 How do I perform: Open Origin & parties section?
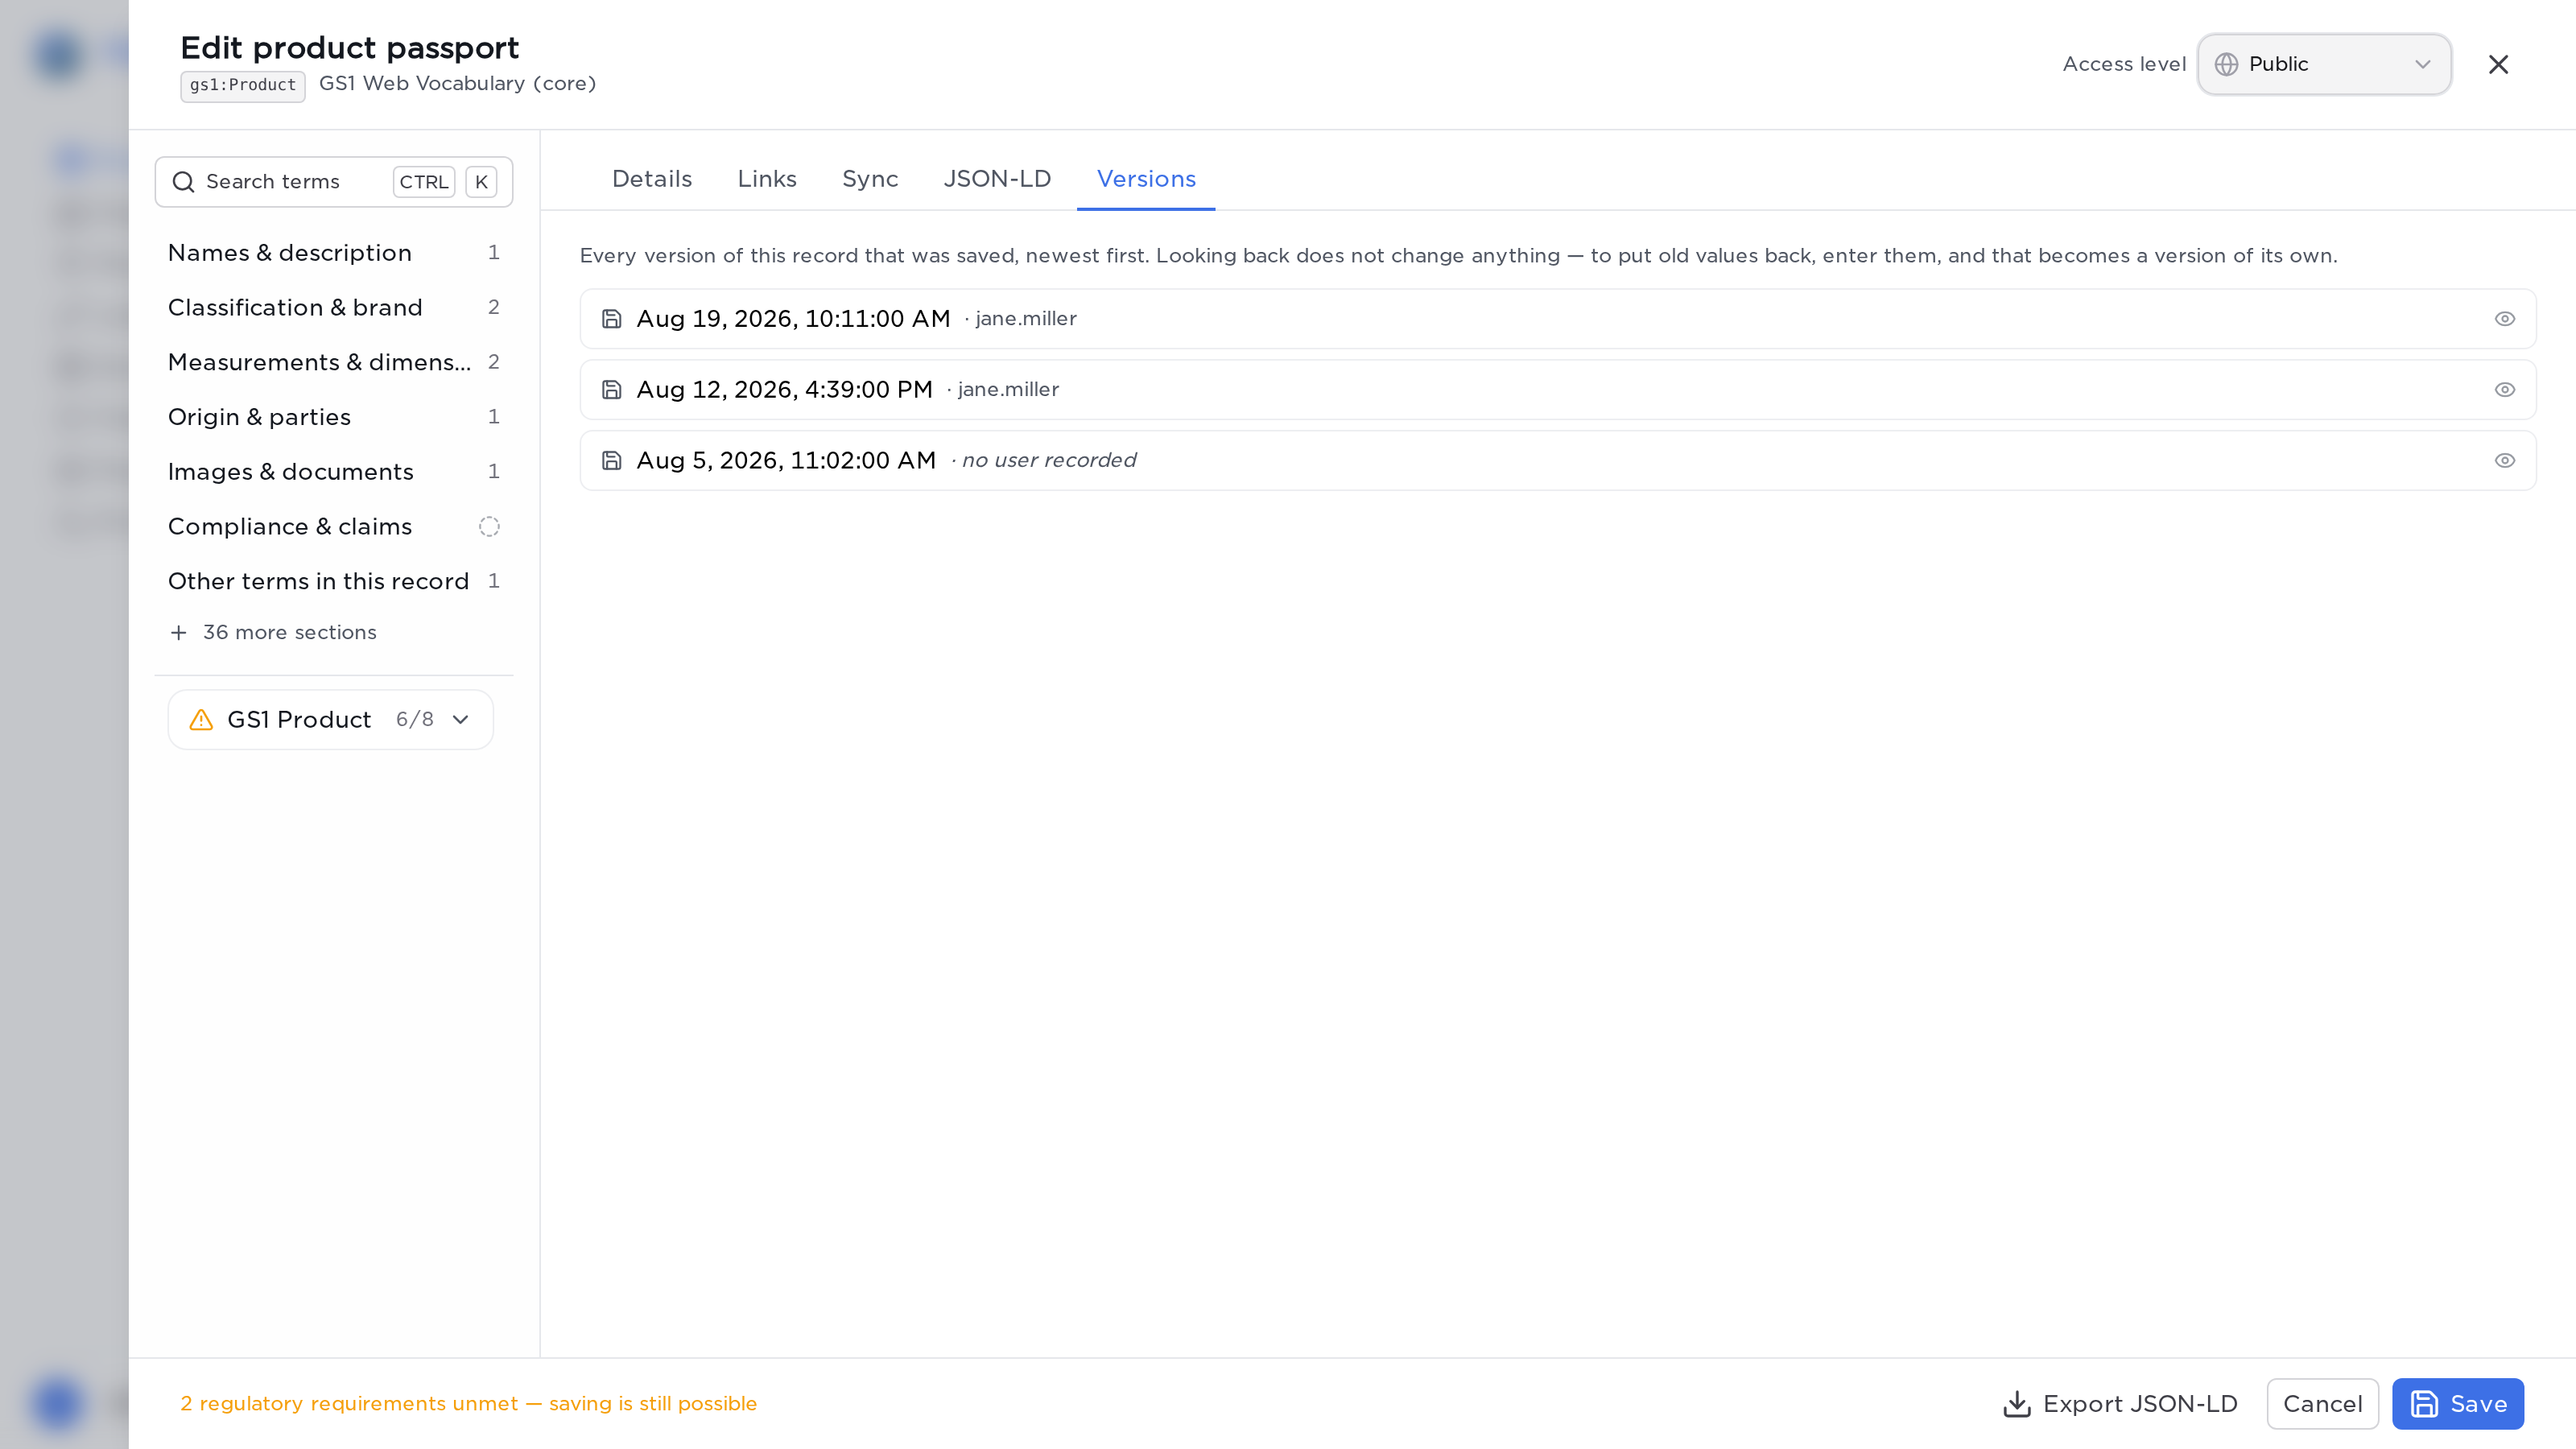tap(334, 417)
